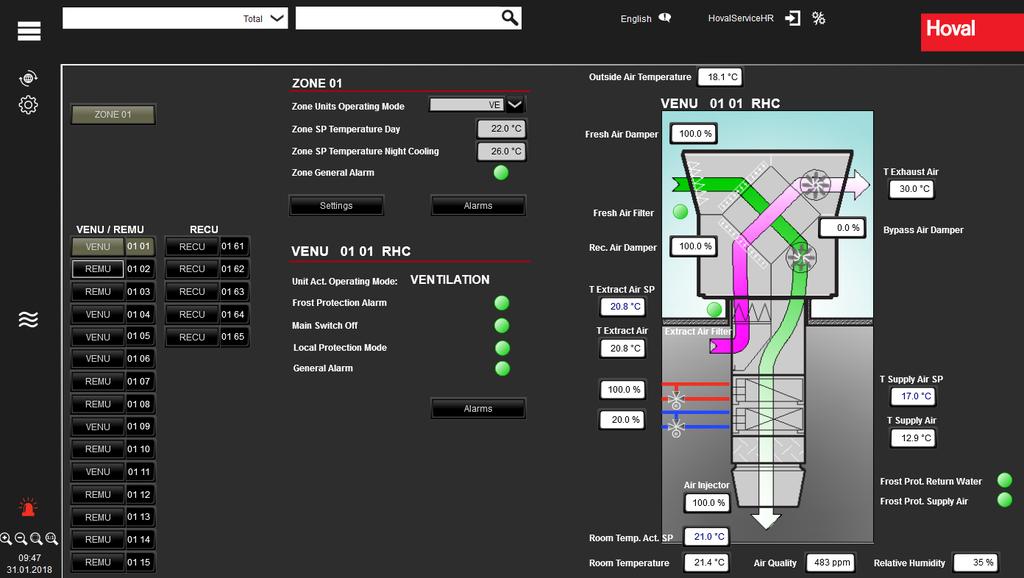Click the Extract Air Filter green indicator

714,309
